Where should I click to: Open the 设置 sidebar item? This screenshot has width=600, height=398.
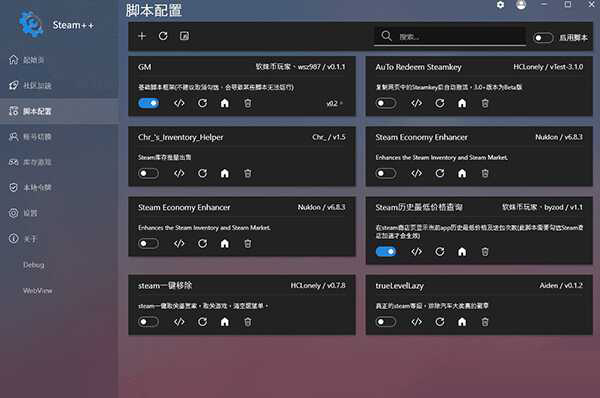59,213
